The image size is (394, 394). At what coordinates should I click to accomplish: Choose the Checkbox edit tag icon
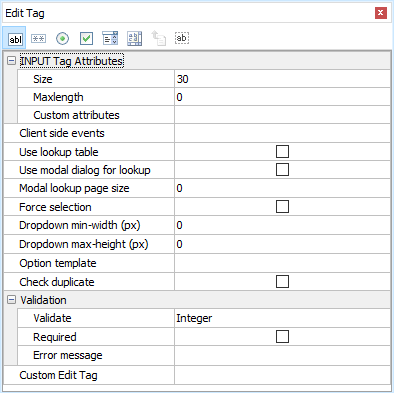pyautogui.click(x=86, y=39)
